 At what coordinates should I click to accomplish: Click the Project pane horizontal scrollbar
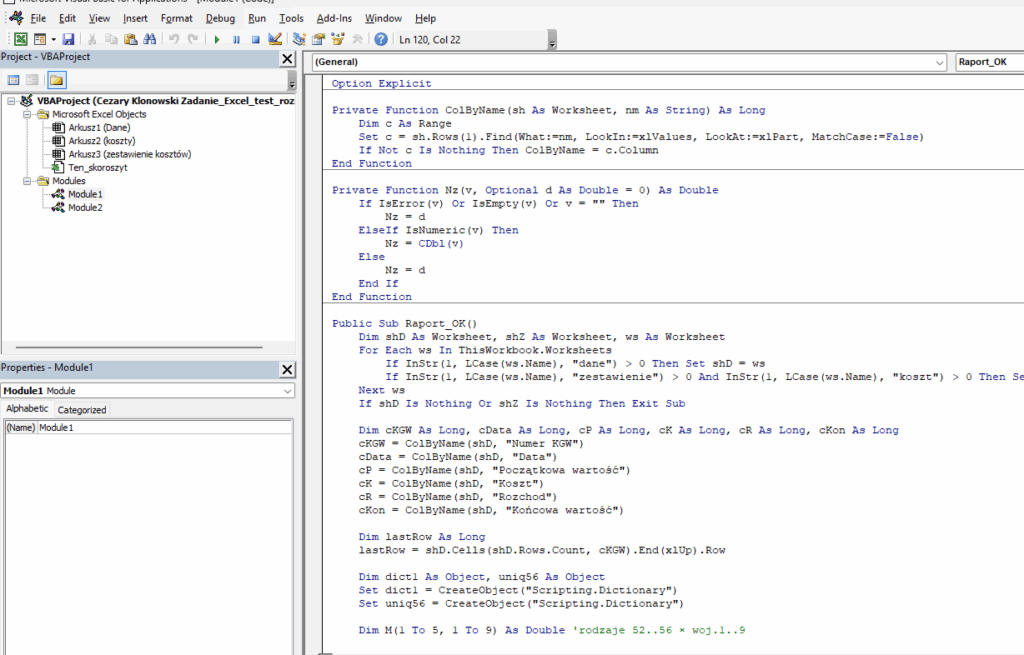click(139, 347)
